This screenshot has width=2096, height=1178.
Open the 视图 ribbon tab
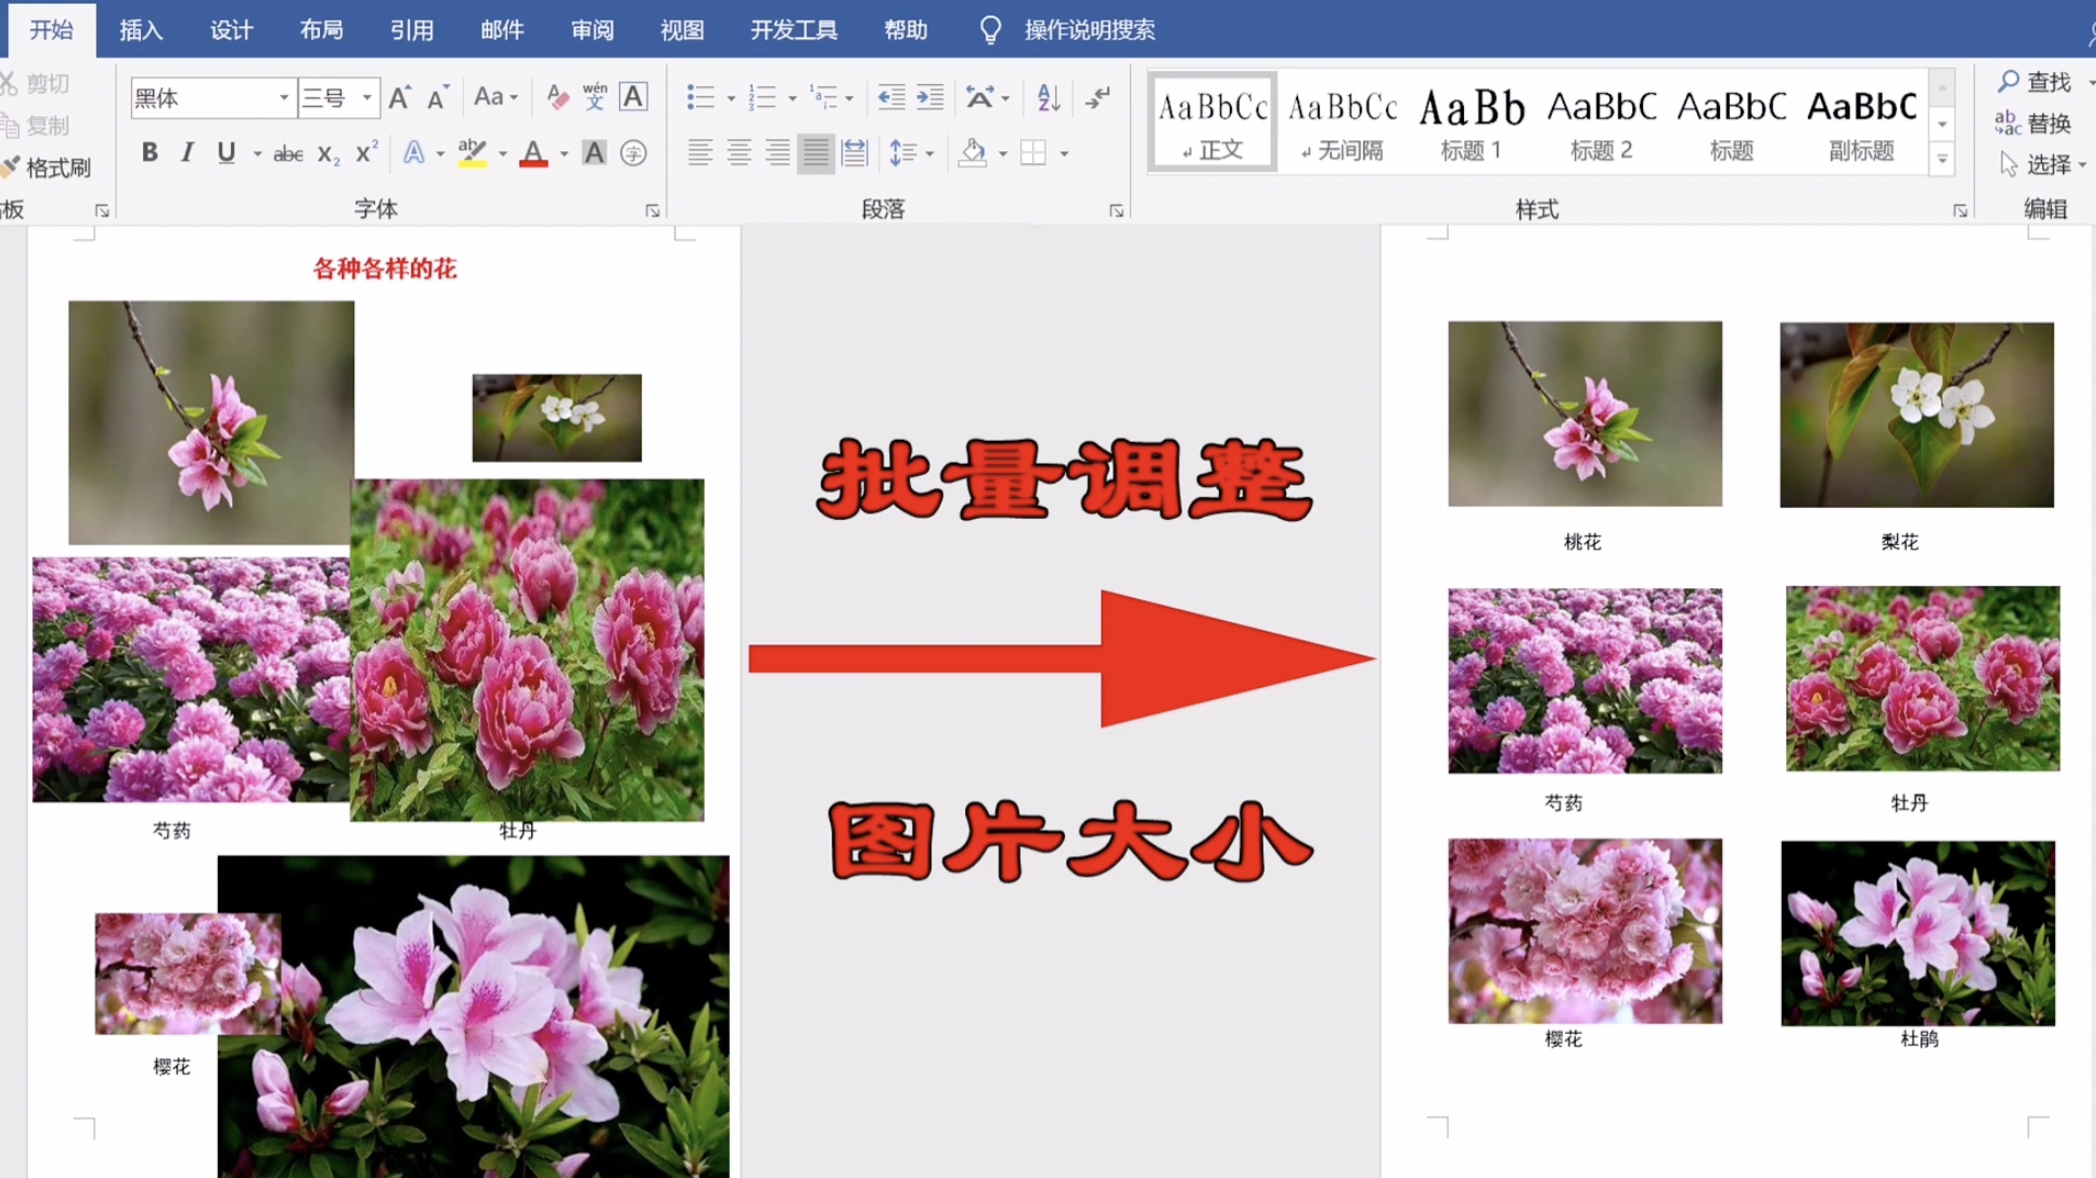[682, 30]
